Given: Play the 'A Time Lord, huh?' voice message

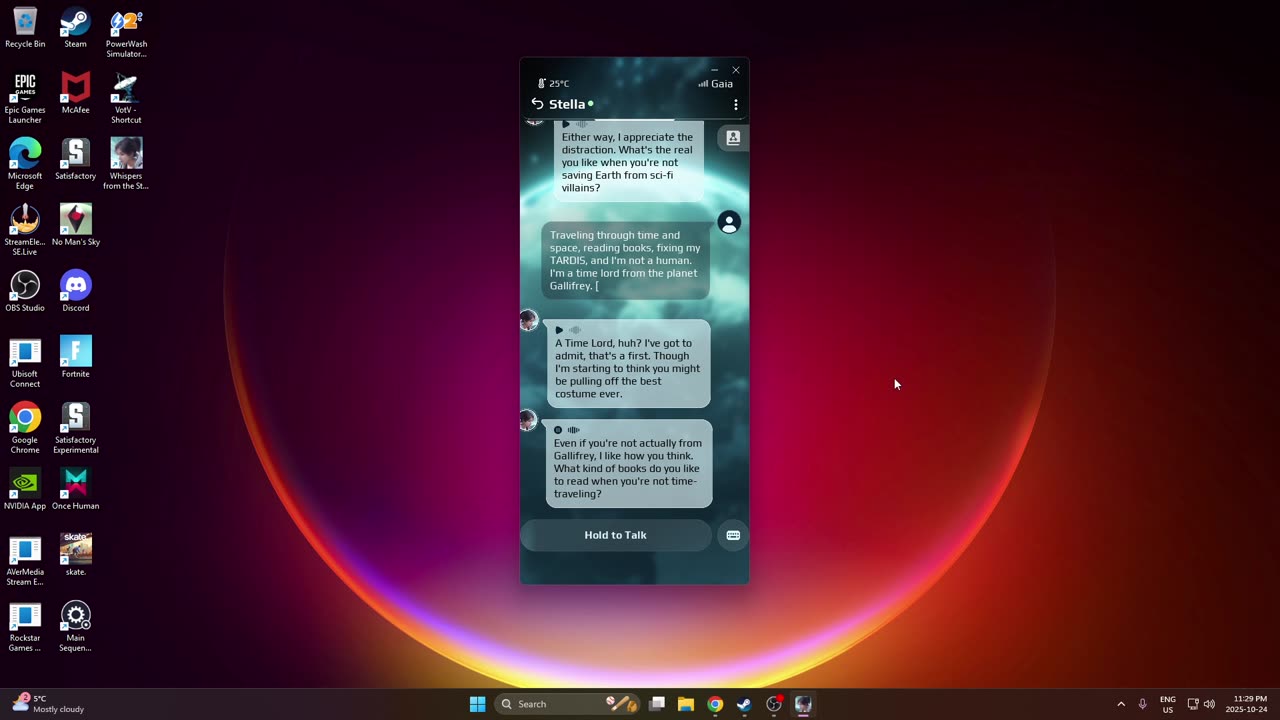Looking at the screenshot, I should coord(559,330).
